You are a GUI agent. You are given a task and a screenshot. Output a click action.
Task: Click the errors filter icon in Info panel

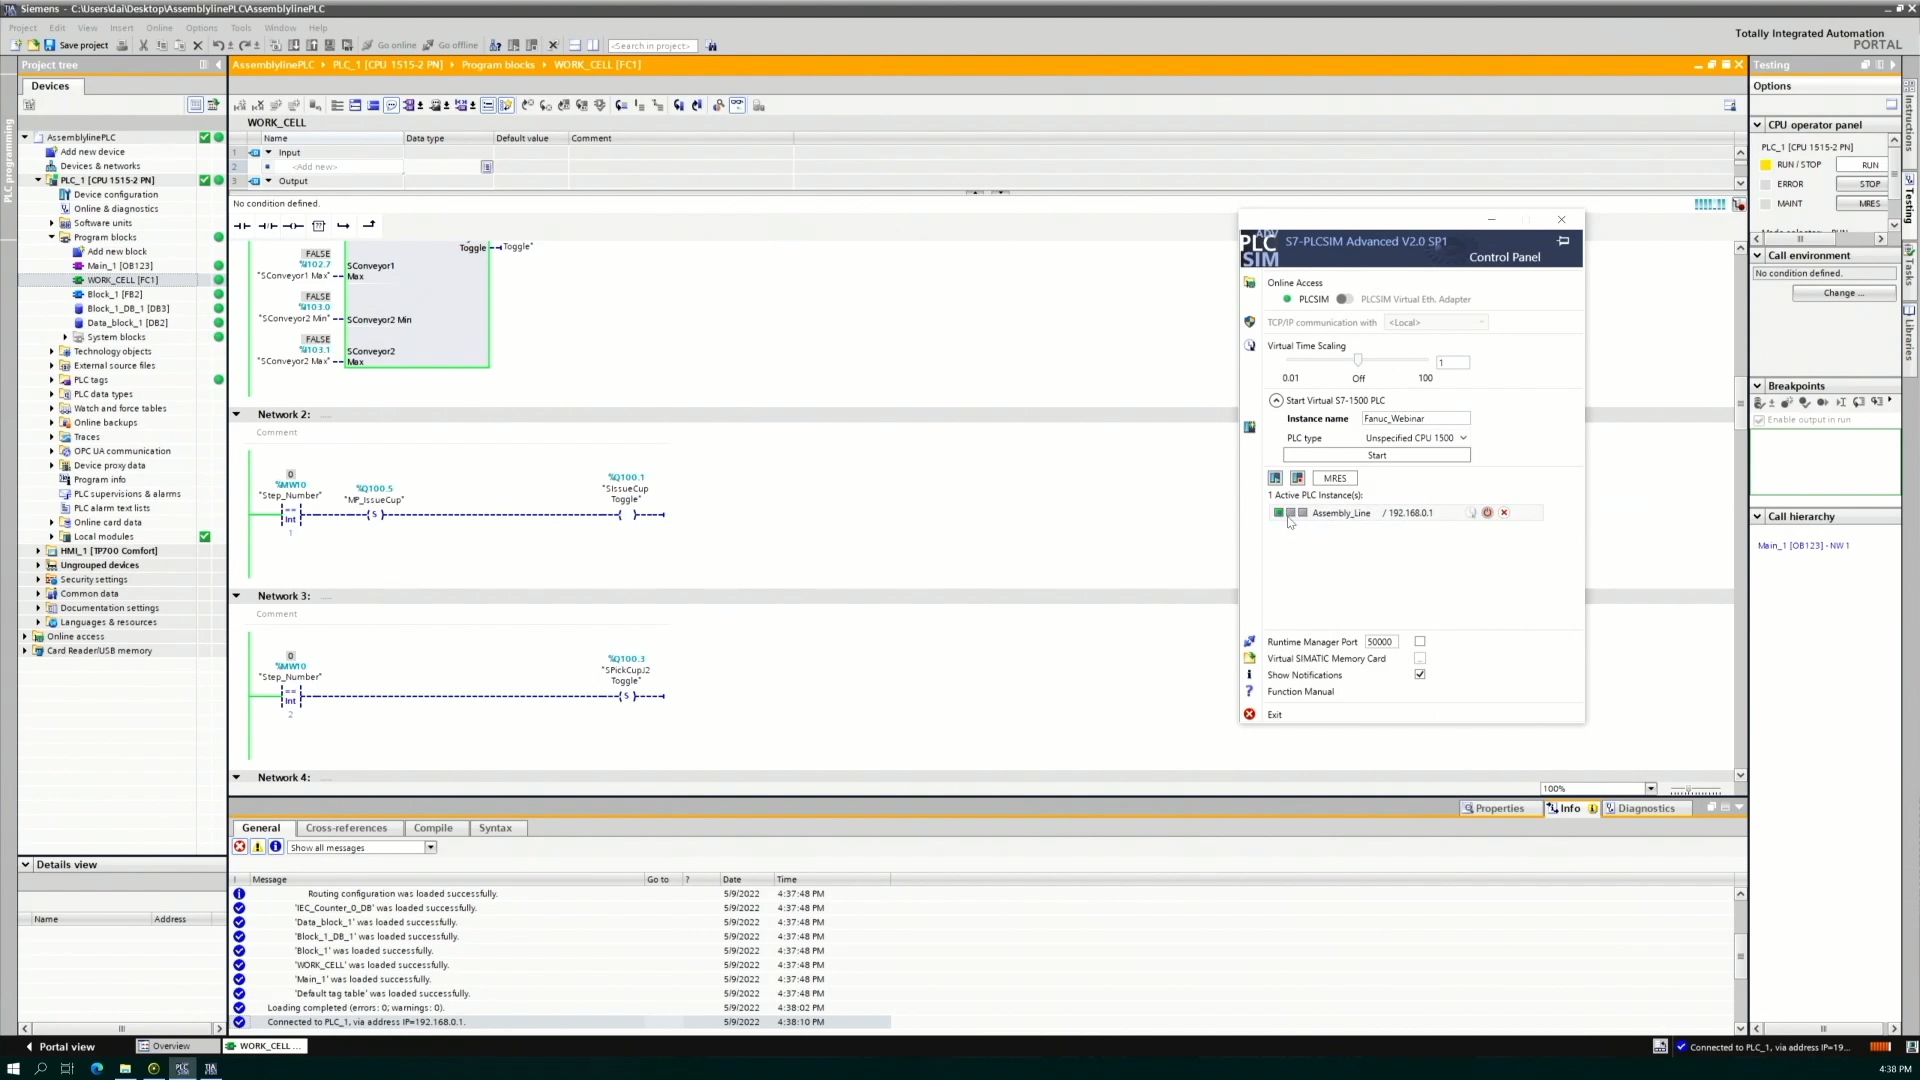tap(240, 847)
